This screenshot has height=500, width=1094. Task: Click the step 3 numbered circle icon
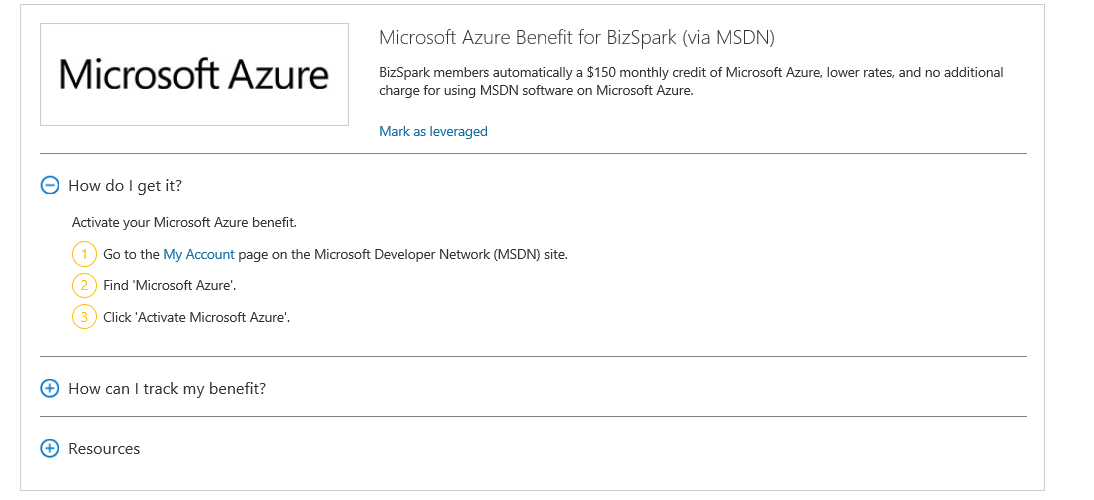pyautogui.click(x=84, y=317)
